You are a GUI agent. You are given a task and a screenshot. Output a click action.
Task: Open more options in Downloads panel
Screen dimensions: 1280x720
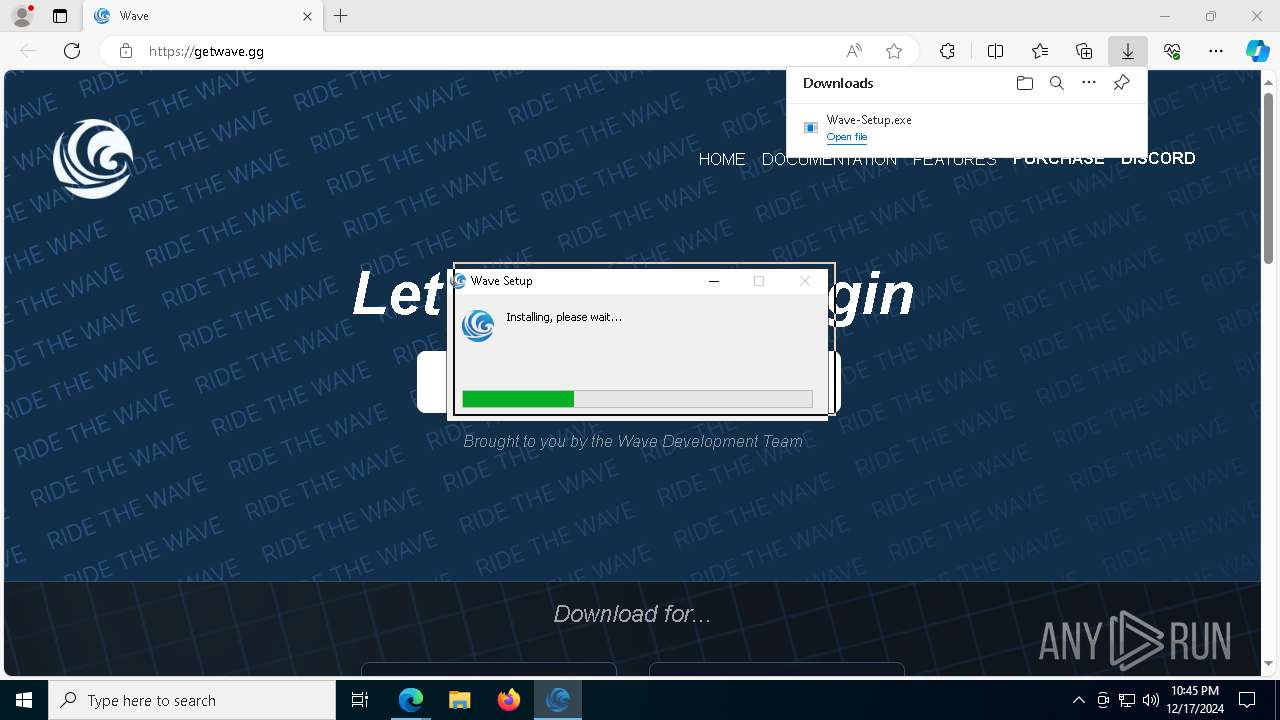(1089, 83)
